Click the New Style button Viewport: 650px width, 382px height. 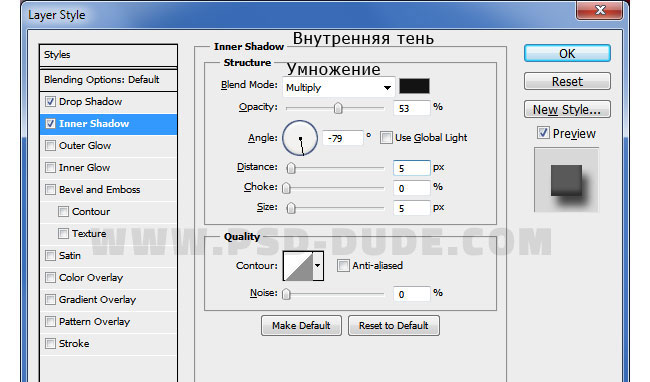[567, 109]
